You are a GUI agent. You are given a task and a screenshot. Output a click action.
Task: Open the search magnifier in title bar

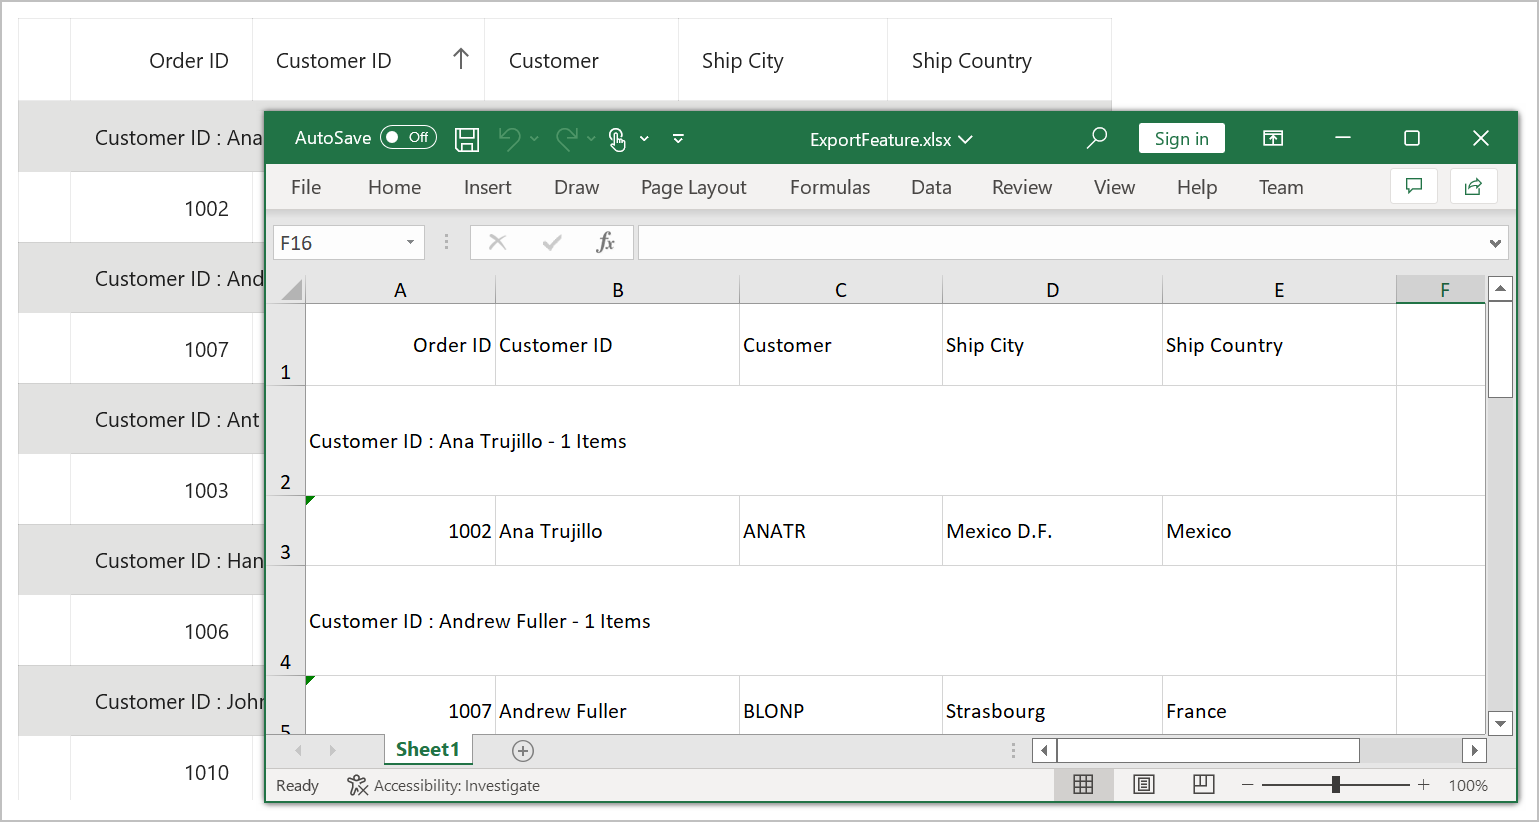tap(1097, 138)
